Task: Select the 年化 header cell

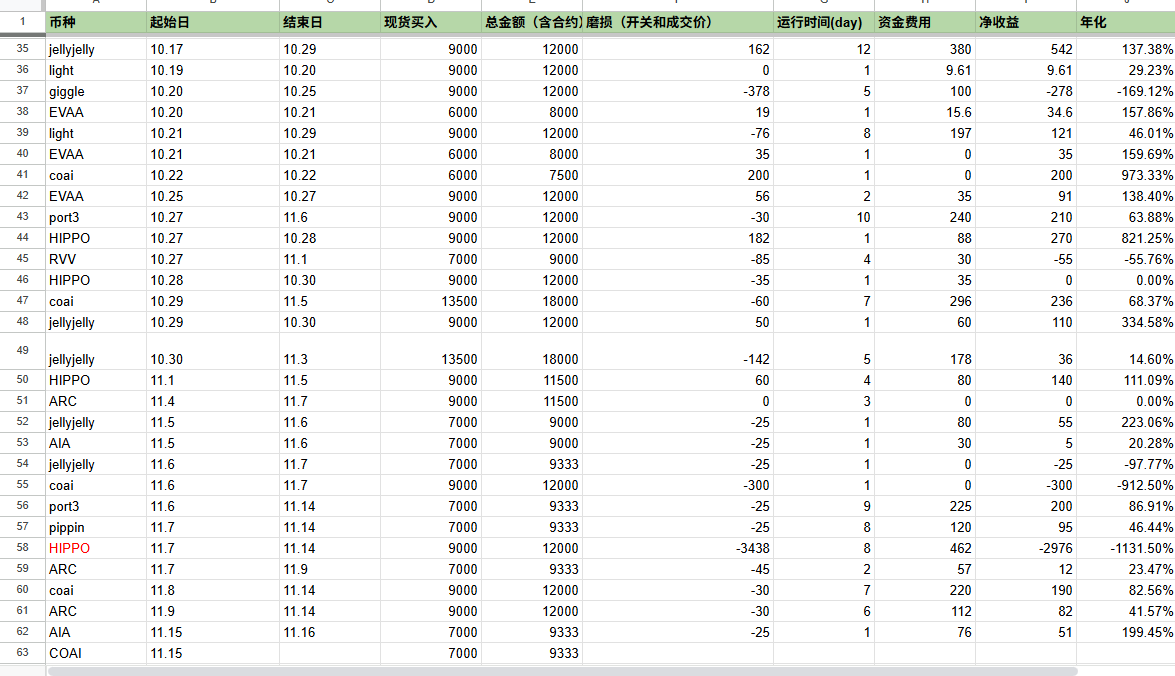Action: pyautogui.click(x=1126, y=22)
